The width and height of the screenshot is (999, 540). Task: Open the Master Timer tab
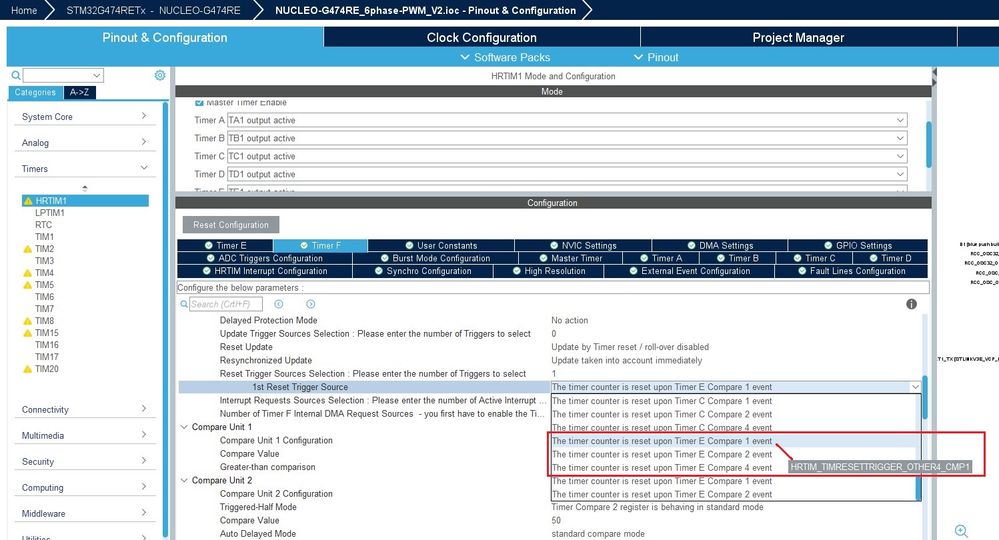tap(570, 258)
